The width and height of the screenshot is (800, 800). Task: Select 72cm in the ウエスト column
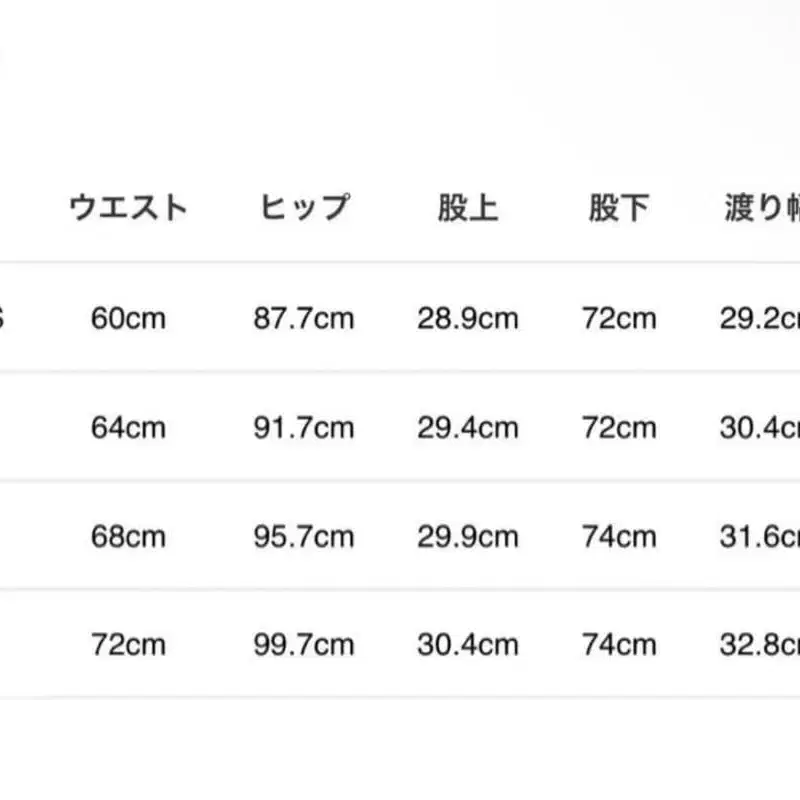[x=128, y=644]
